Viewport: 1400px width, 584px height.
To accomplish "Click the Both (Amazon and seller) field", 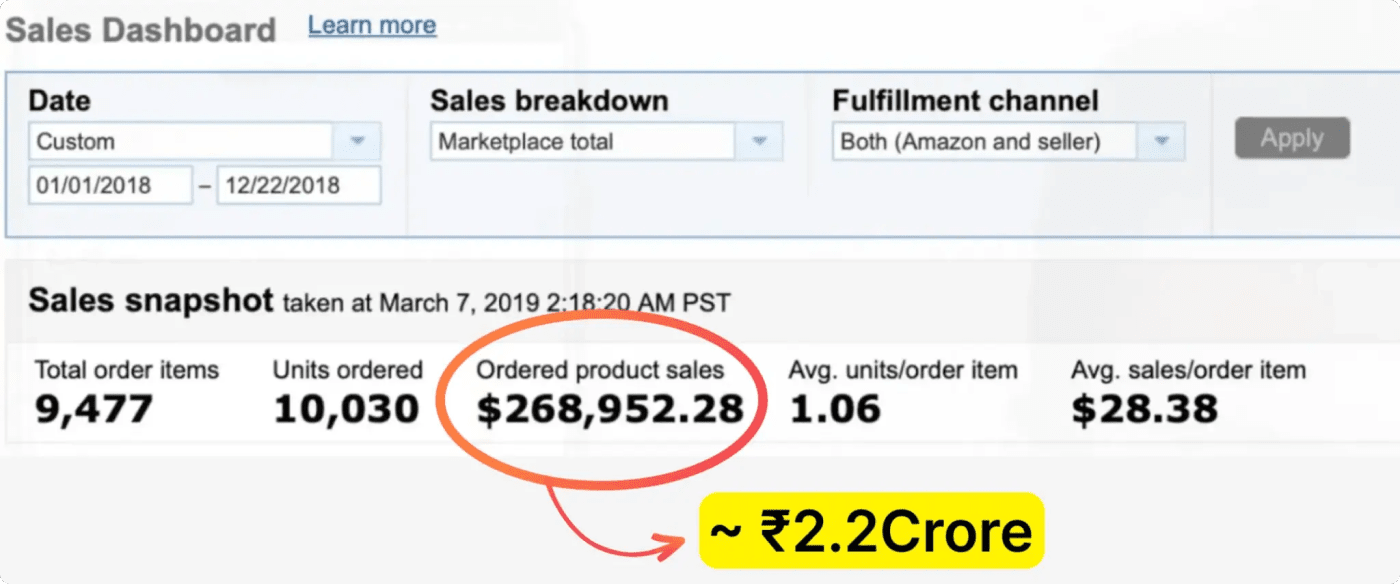I will [985, 141].
